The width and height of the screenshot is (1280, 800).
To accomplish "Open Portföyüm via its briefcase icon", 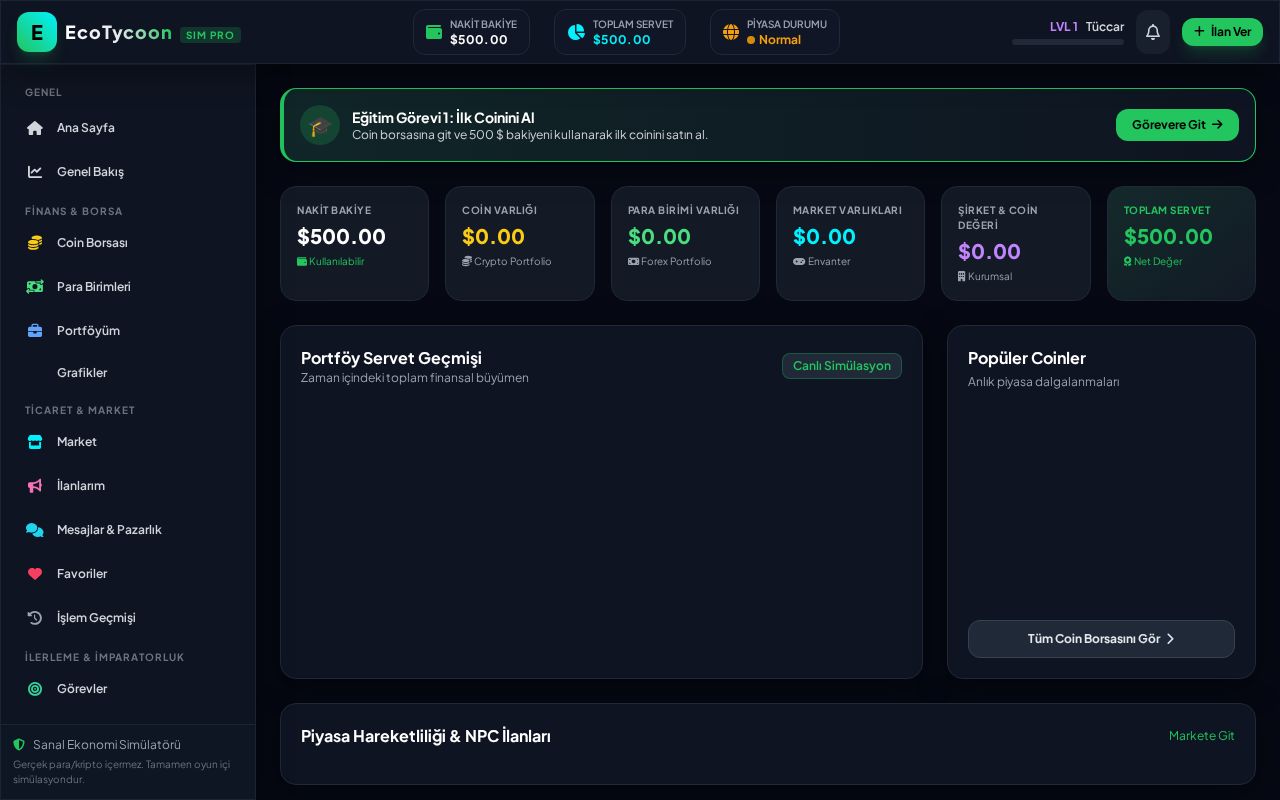I will pos(35,331).
